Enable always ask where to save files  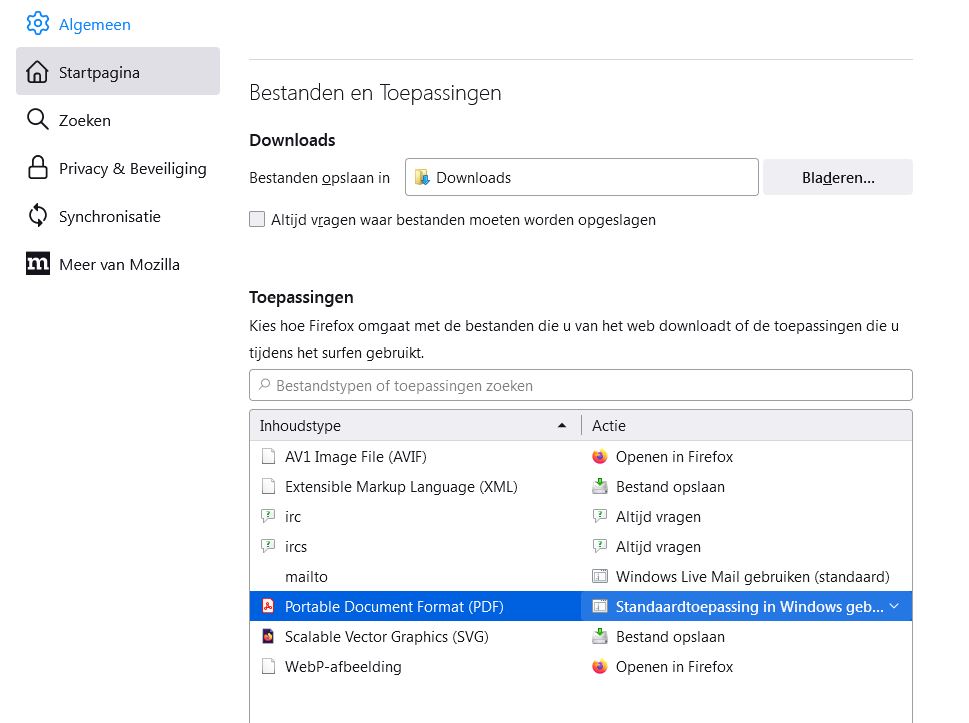[x=257, y=219]
